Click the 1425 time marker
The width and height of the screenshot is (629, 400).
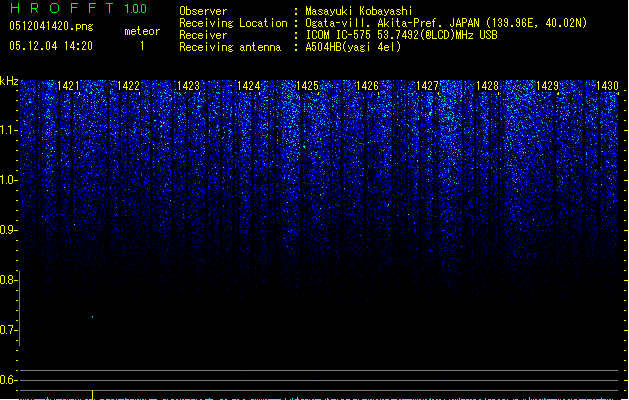coord(307,86)
